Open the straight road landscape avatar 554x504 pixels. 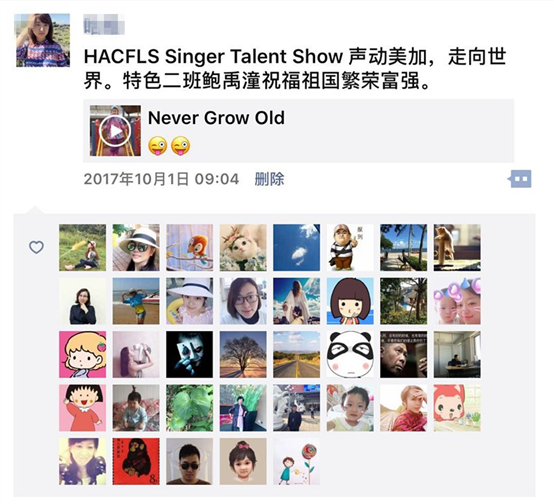pos(296,354)
